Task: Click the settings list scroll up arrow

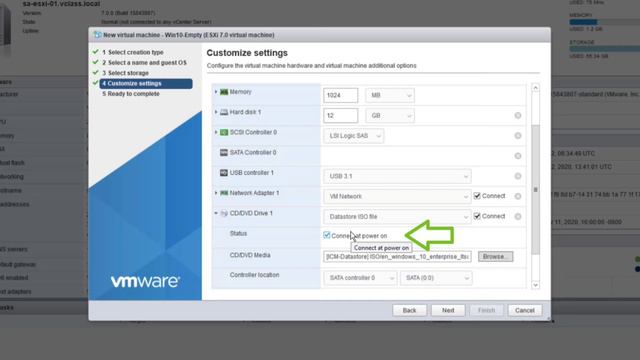Action: [536, 88]
